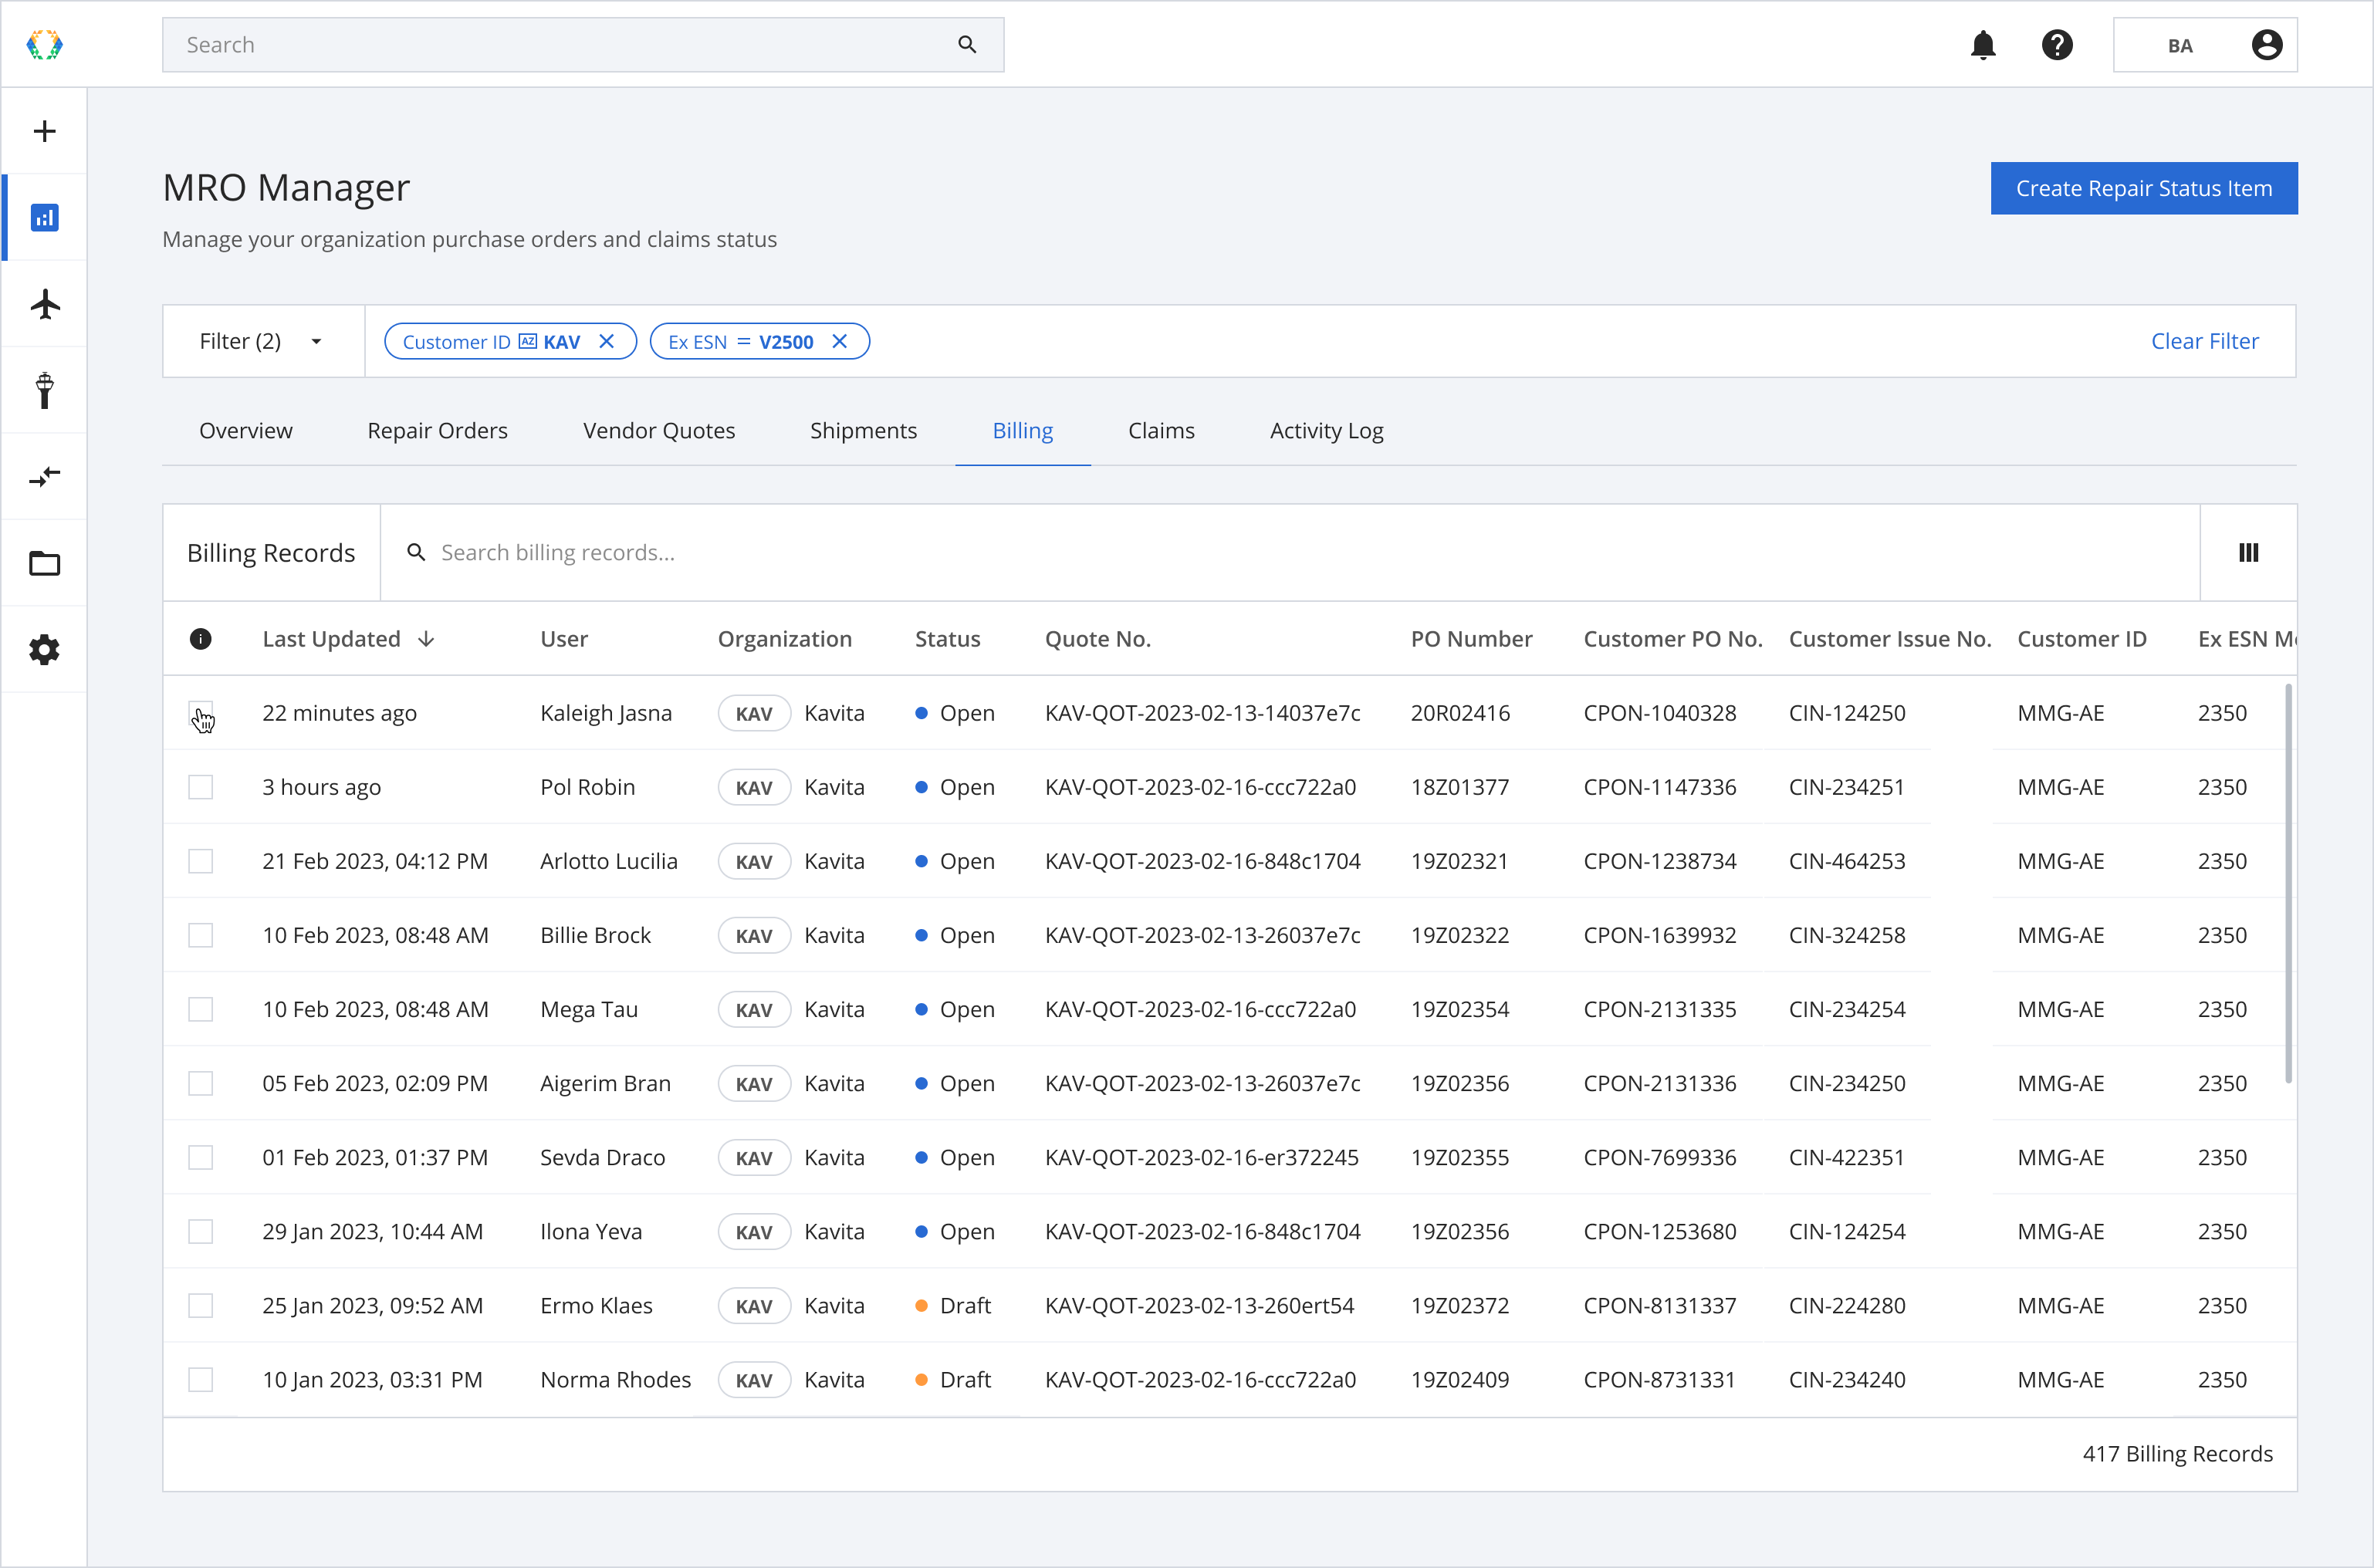
Task: Select the Billing tab
Action: click(x=1022, y=430)
